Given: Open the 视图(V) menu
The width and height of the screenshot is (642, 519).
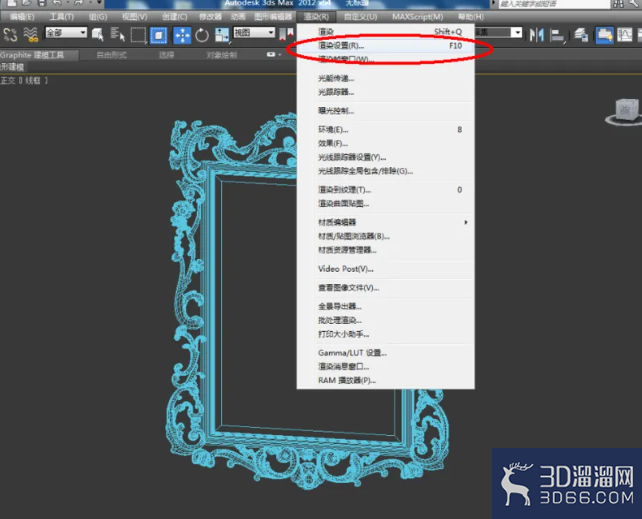Looking at the screenshot, I should tap(134, 17).
